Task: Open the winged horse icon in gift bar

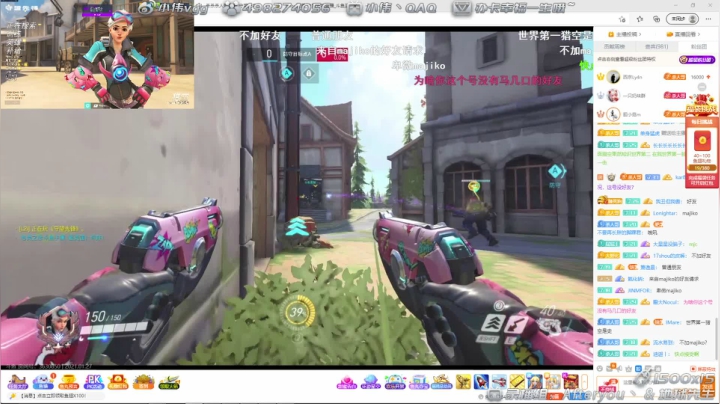Action: pyautogui.click(x=442, y=382)
